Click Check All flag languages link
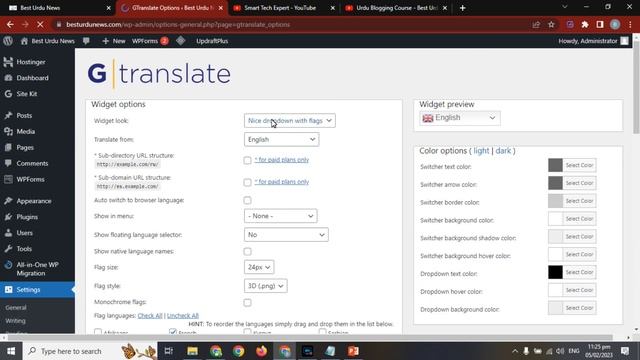Image resolution: width=640 pixels, height=360 pixels. click(150, 316)
